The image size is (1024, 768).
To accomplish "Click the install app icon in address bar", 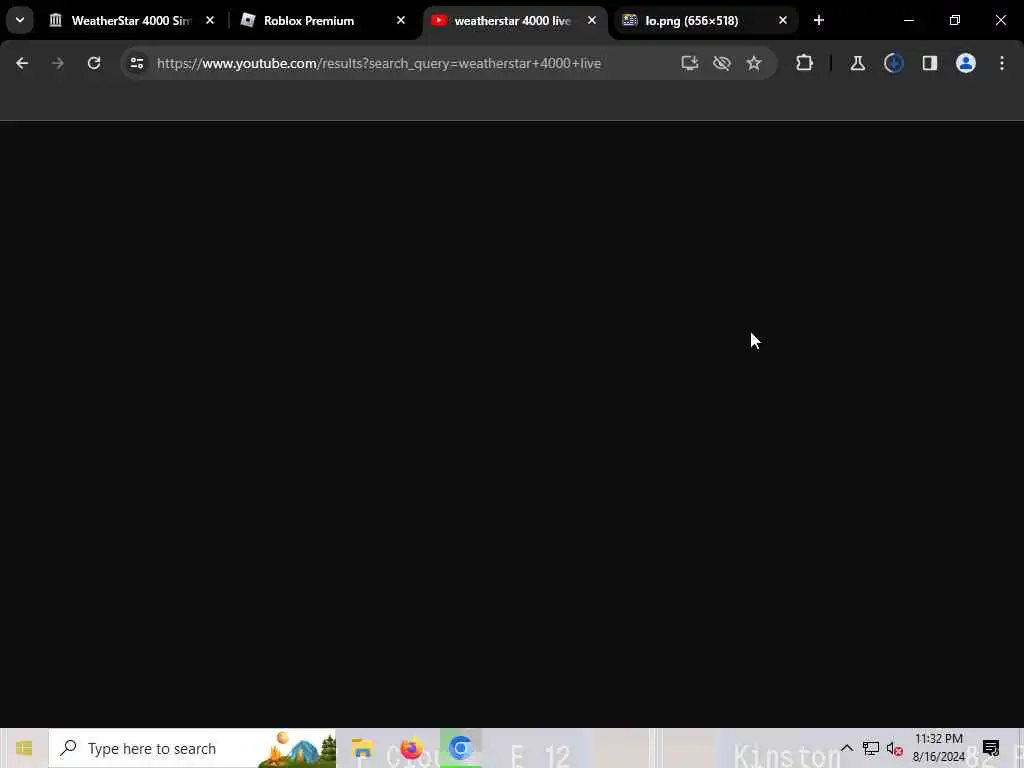I will click(690, 63).
